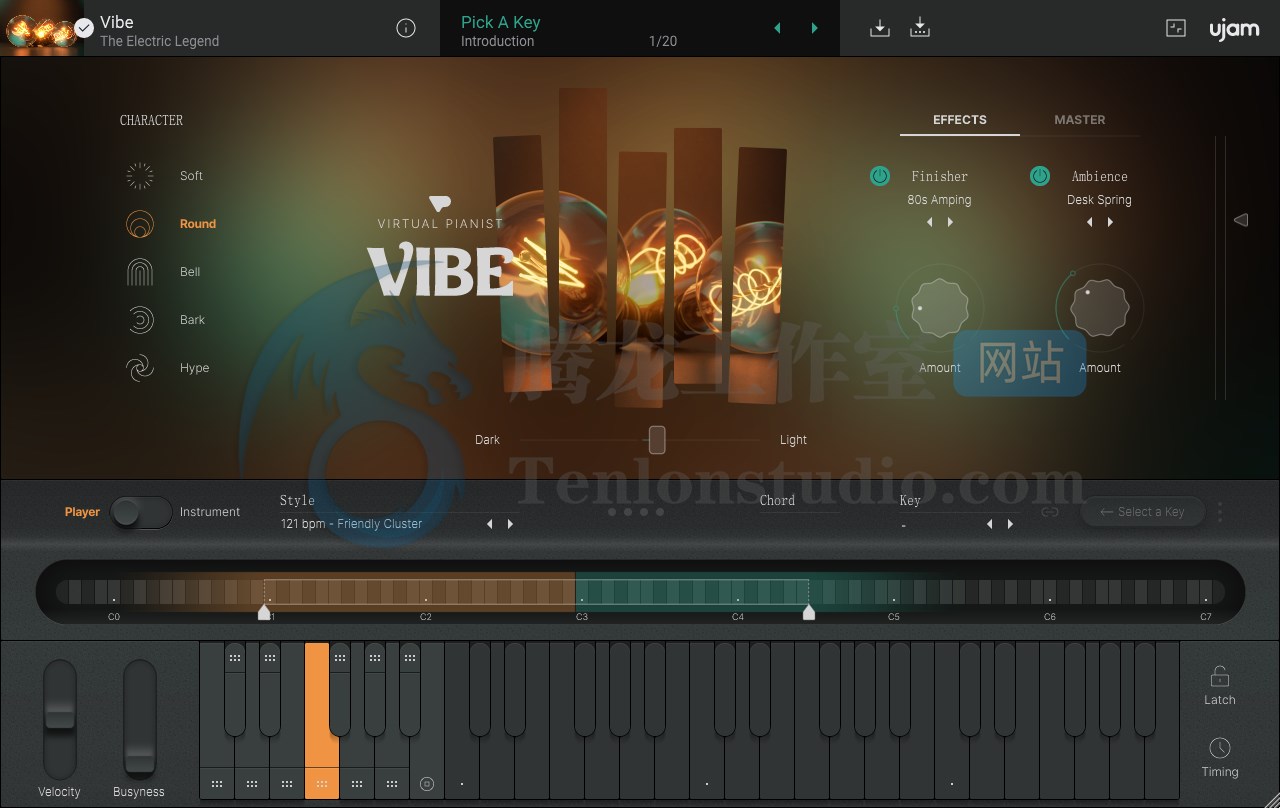Image resolution: width=1280 pixels, height=808 pixels.
Task: Toggle the Player/Instrument mode switch
Action: point(141,512)
